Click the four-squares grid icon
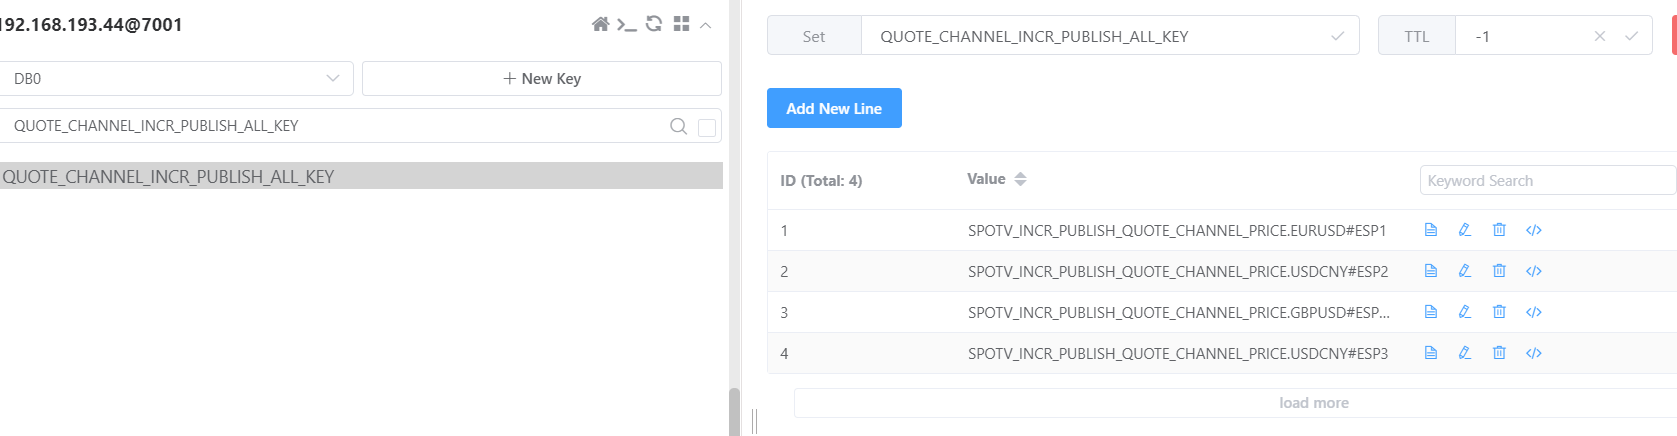The height and width of the screenshot is (436, 1677). (682, 24)
